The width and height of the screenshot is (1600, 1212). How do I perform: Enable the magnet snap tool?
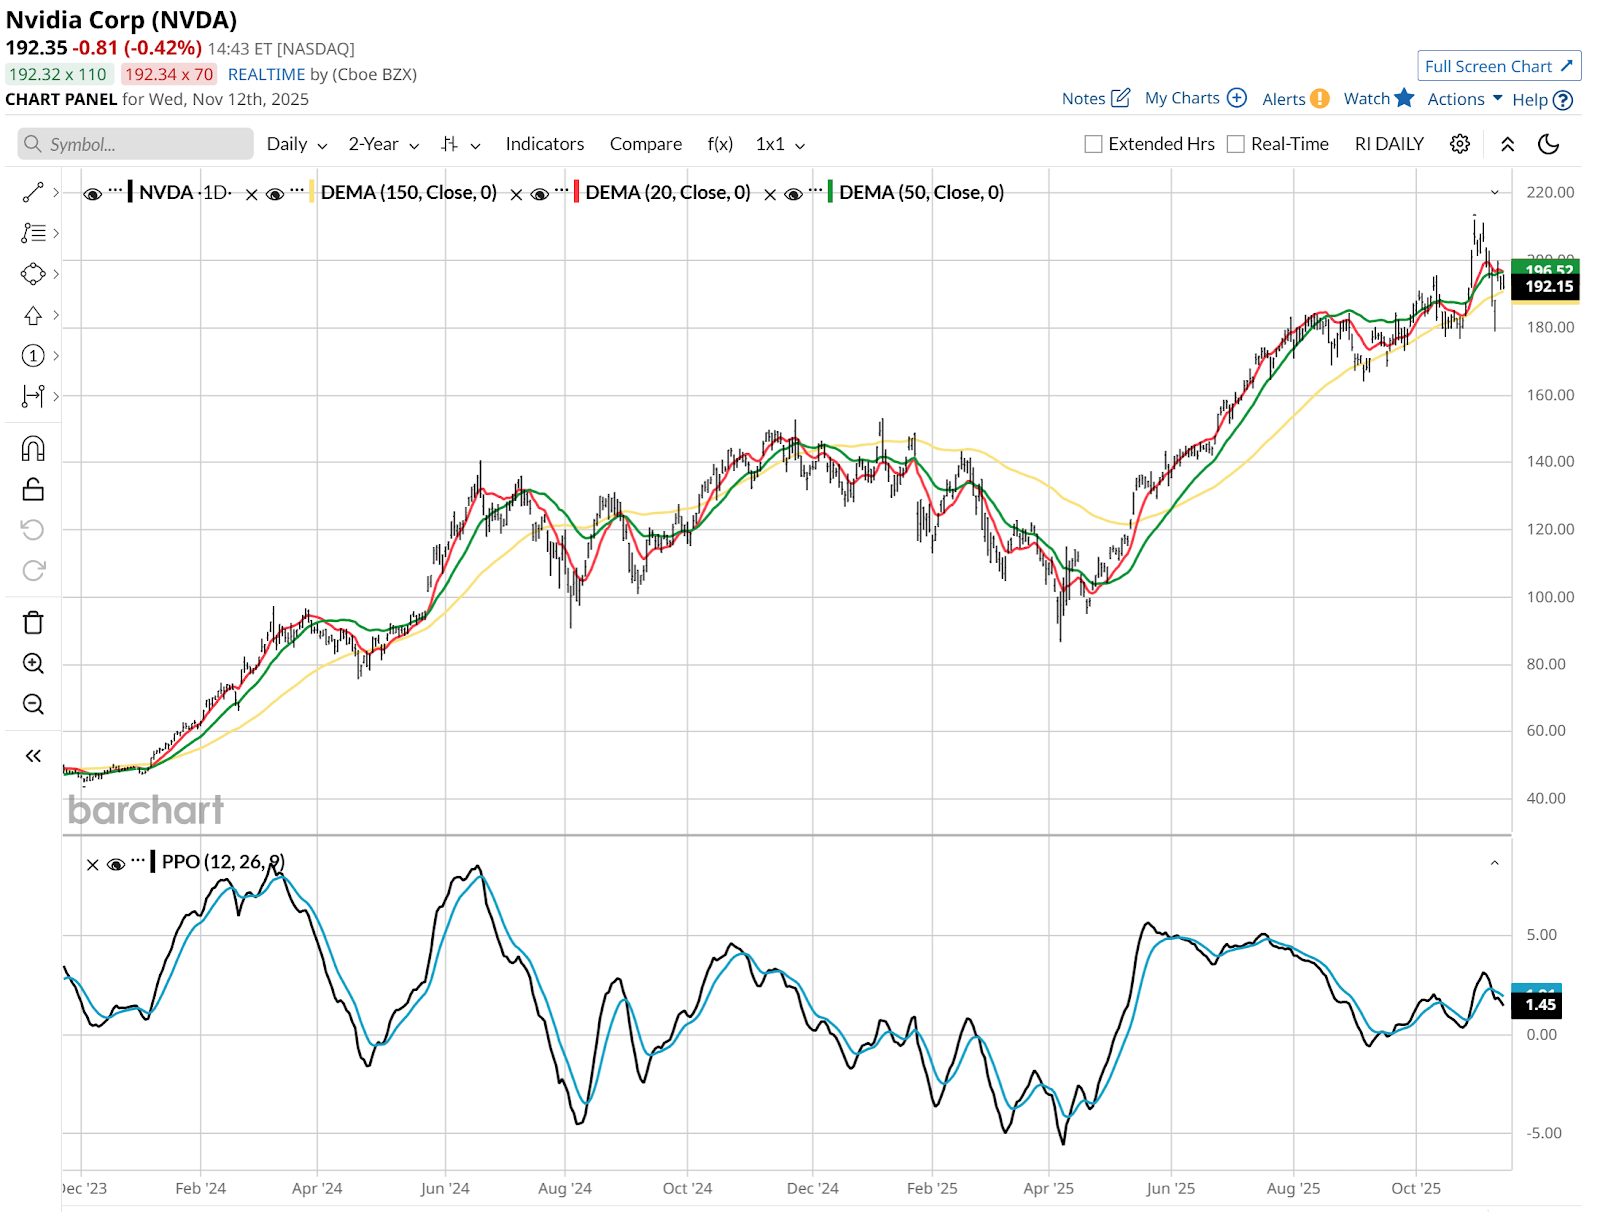point(33,449)
